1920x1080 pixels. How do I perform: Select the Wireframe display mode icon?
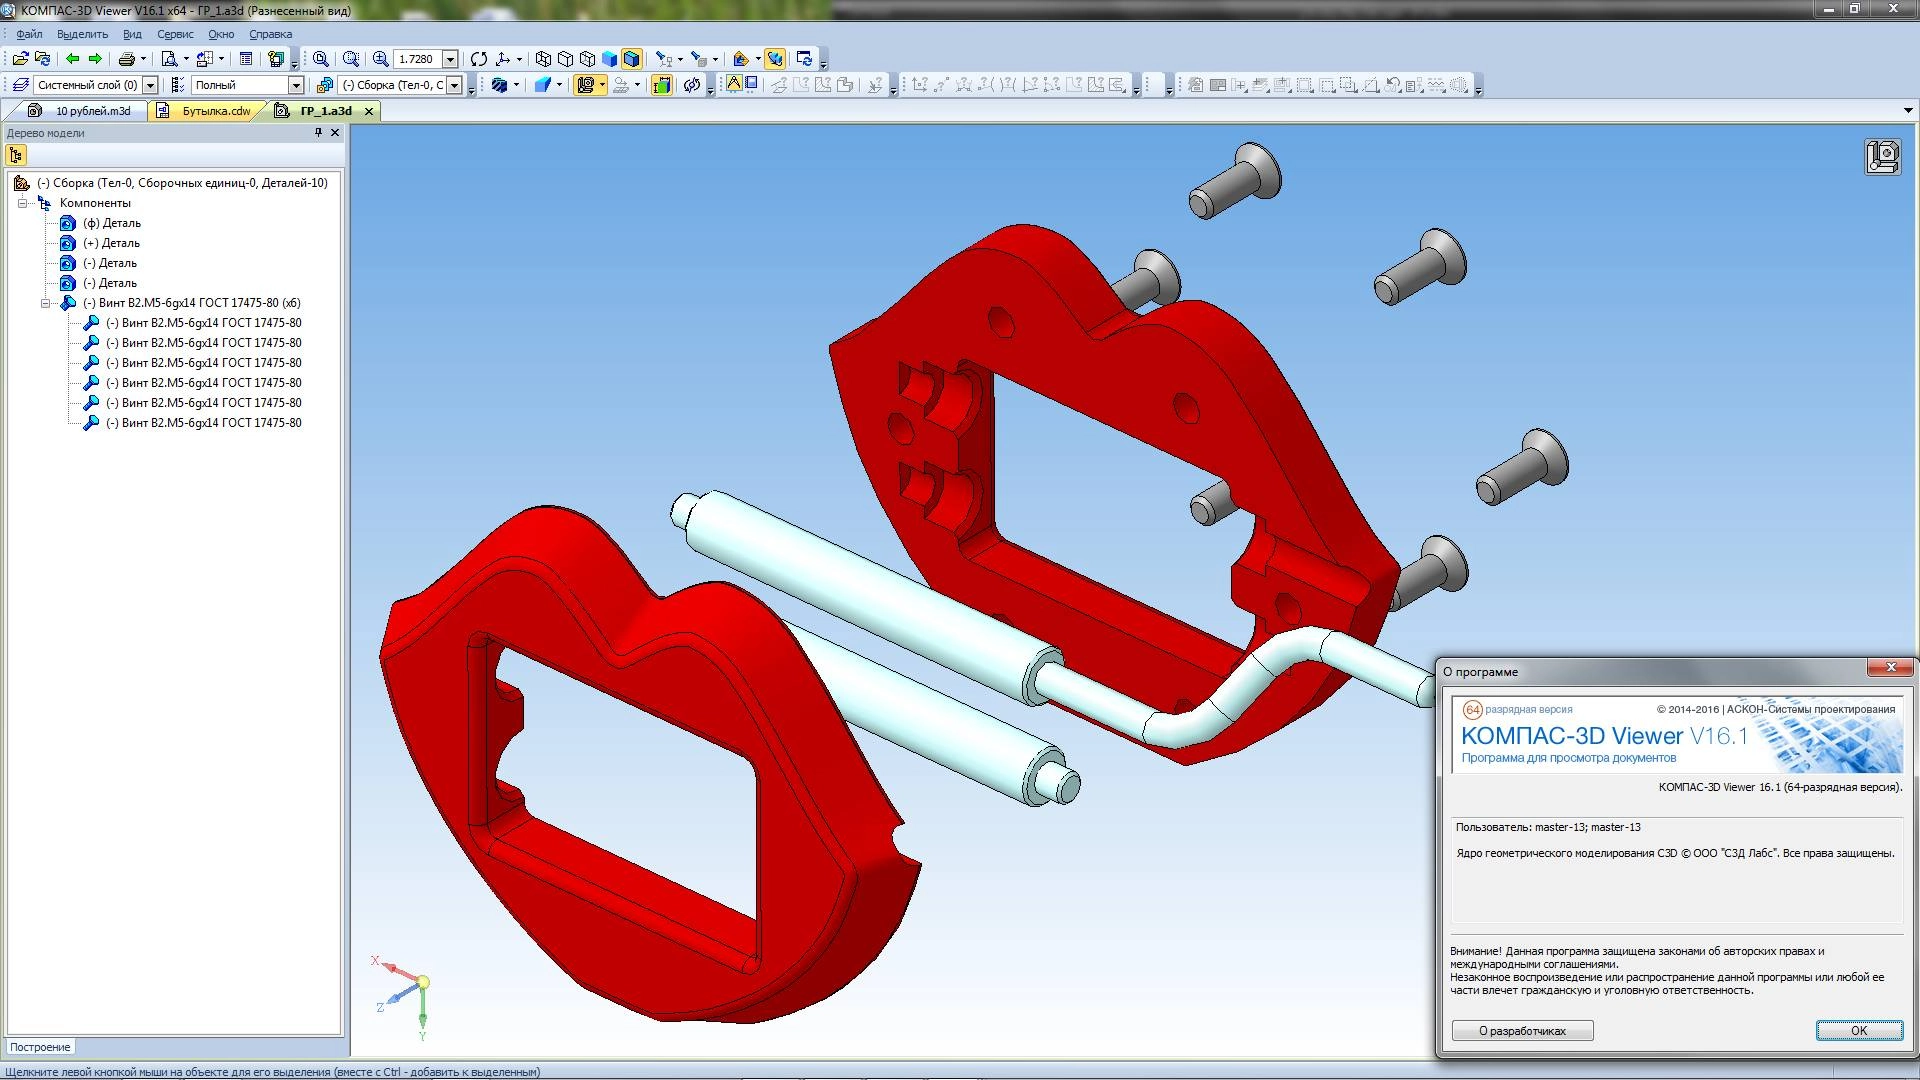coord(543,59)
